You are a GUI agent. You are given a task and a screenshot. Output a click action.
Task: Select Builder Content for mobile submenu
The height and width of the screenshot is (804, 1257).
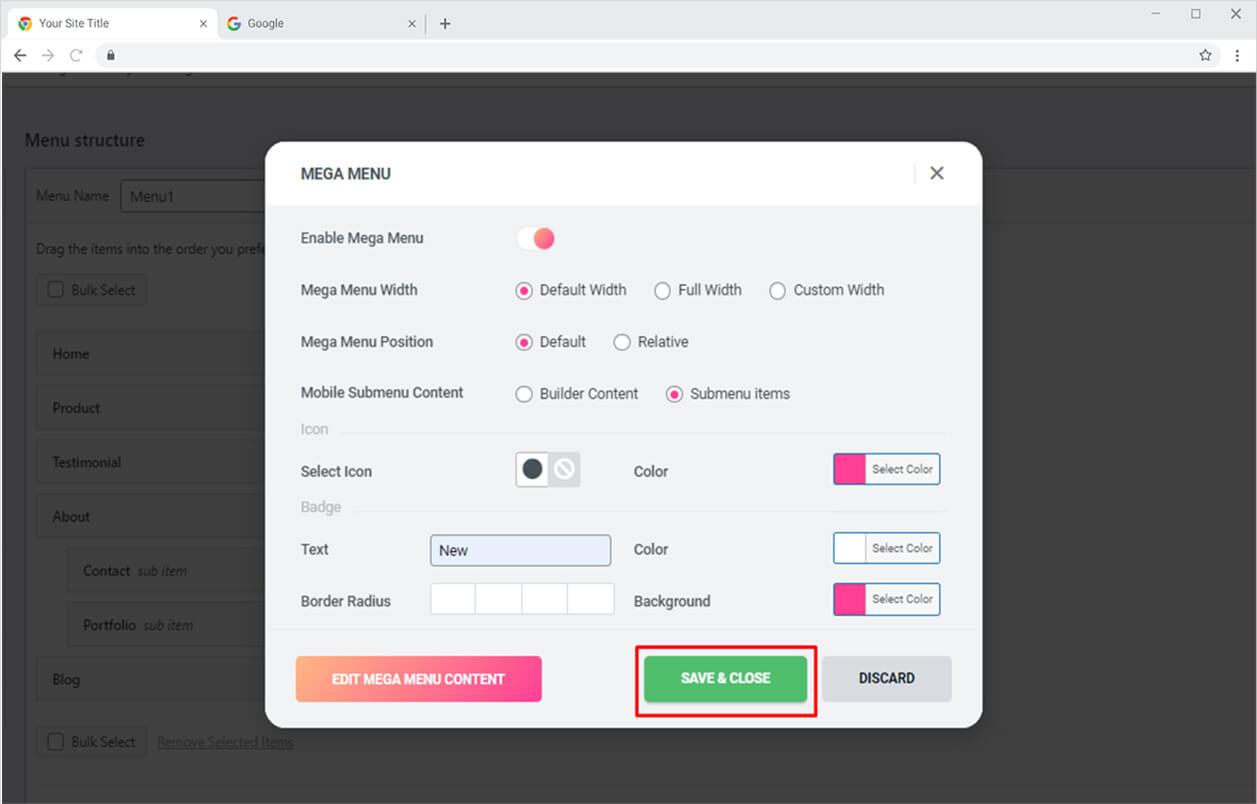[x=524, y=394]
